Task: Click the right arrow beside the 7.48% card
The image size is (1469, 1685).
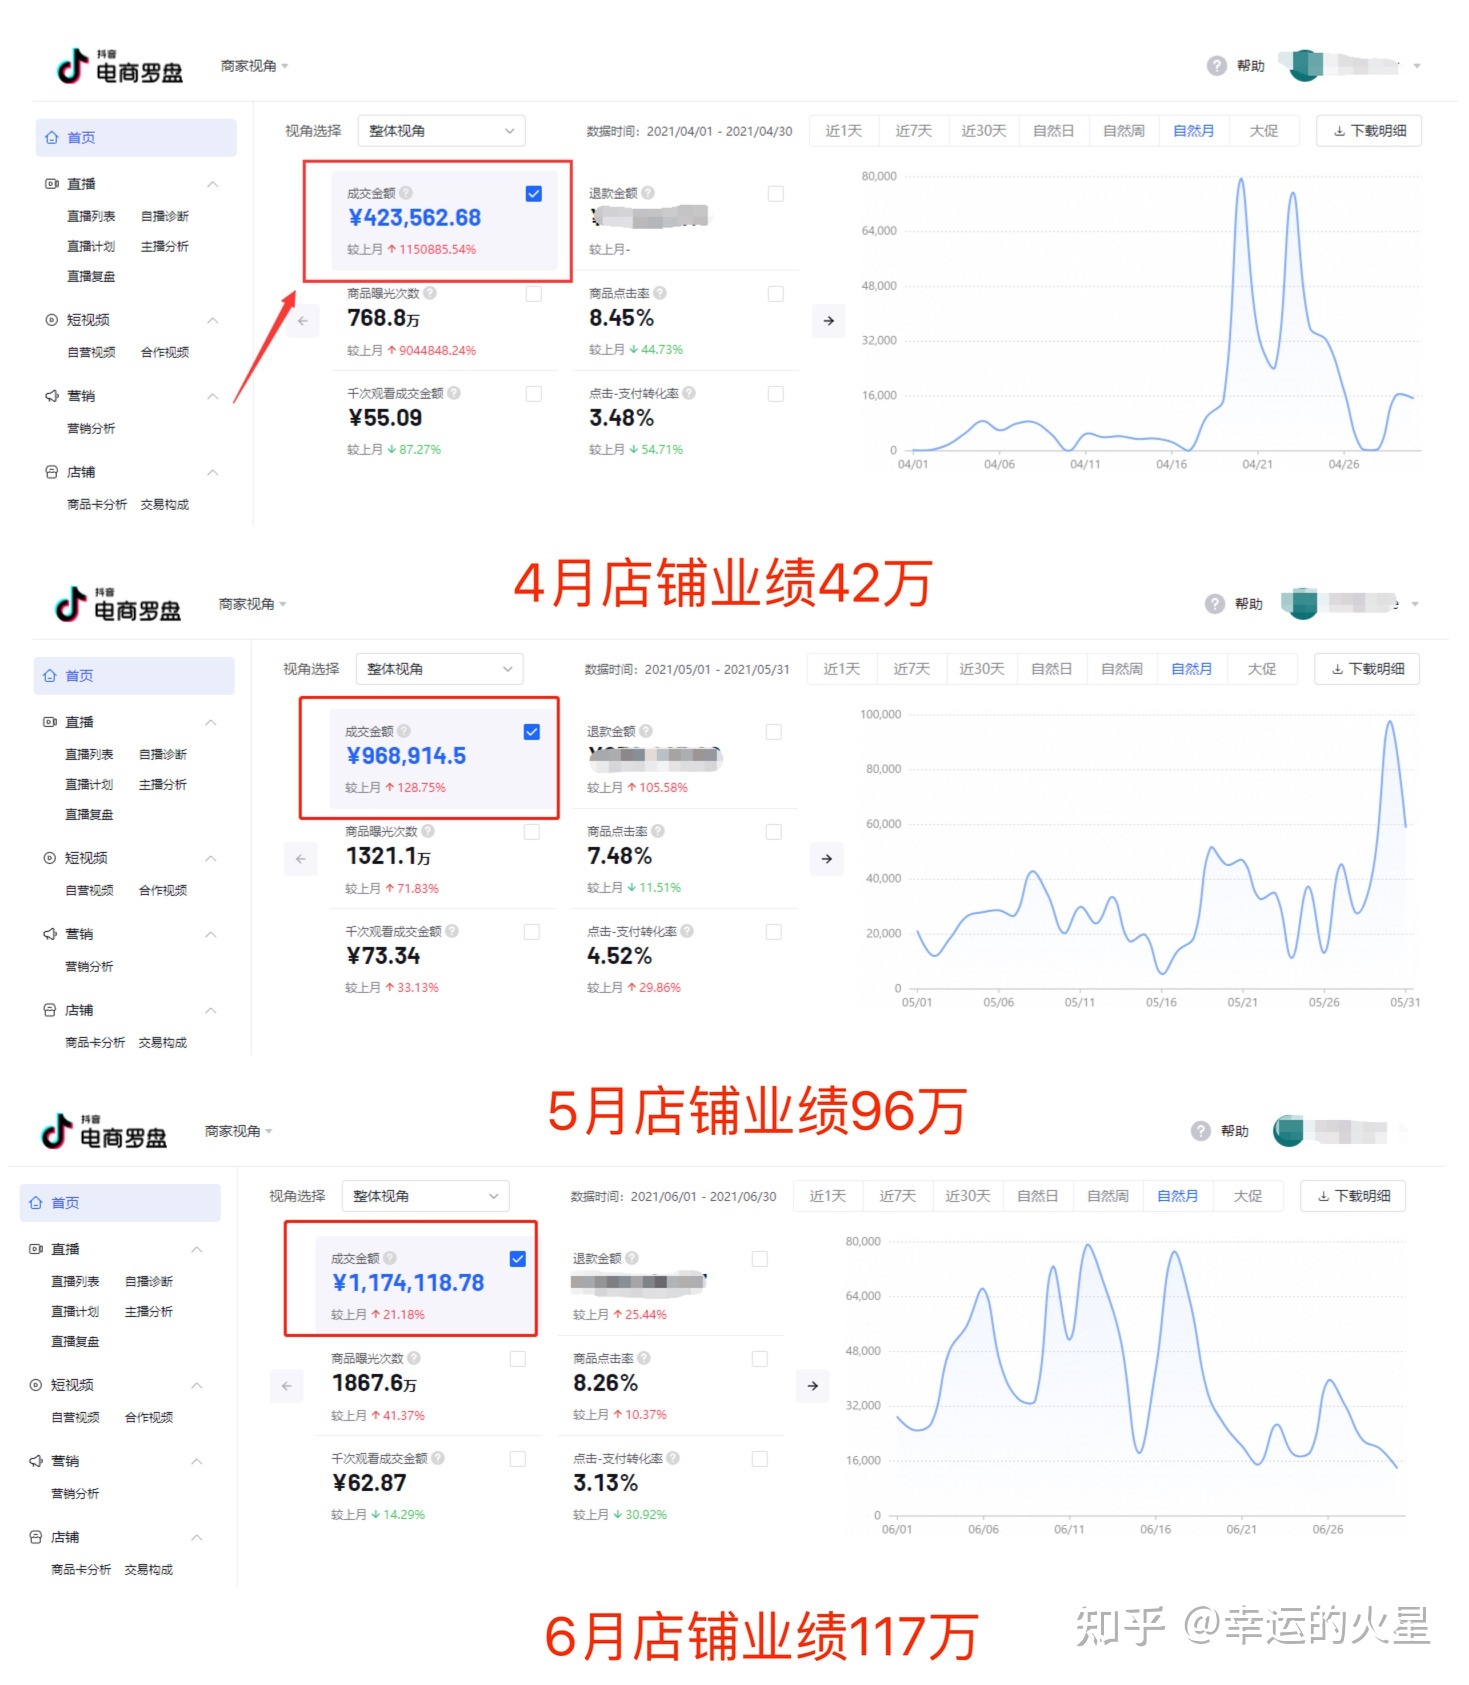Action: coord(826,859)
